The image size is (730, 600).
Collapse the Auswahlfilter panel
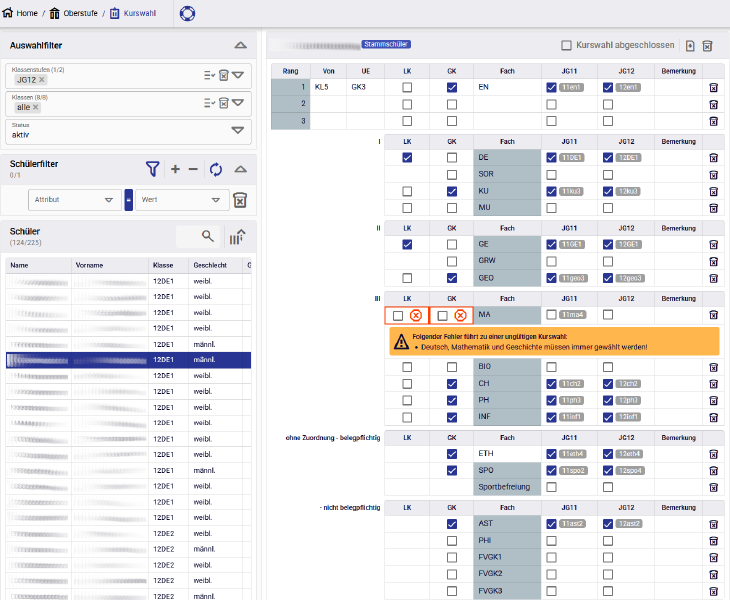coord(240,46)
